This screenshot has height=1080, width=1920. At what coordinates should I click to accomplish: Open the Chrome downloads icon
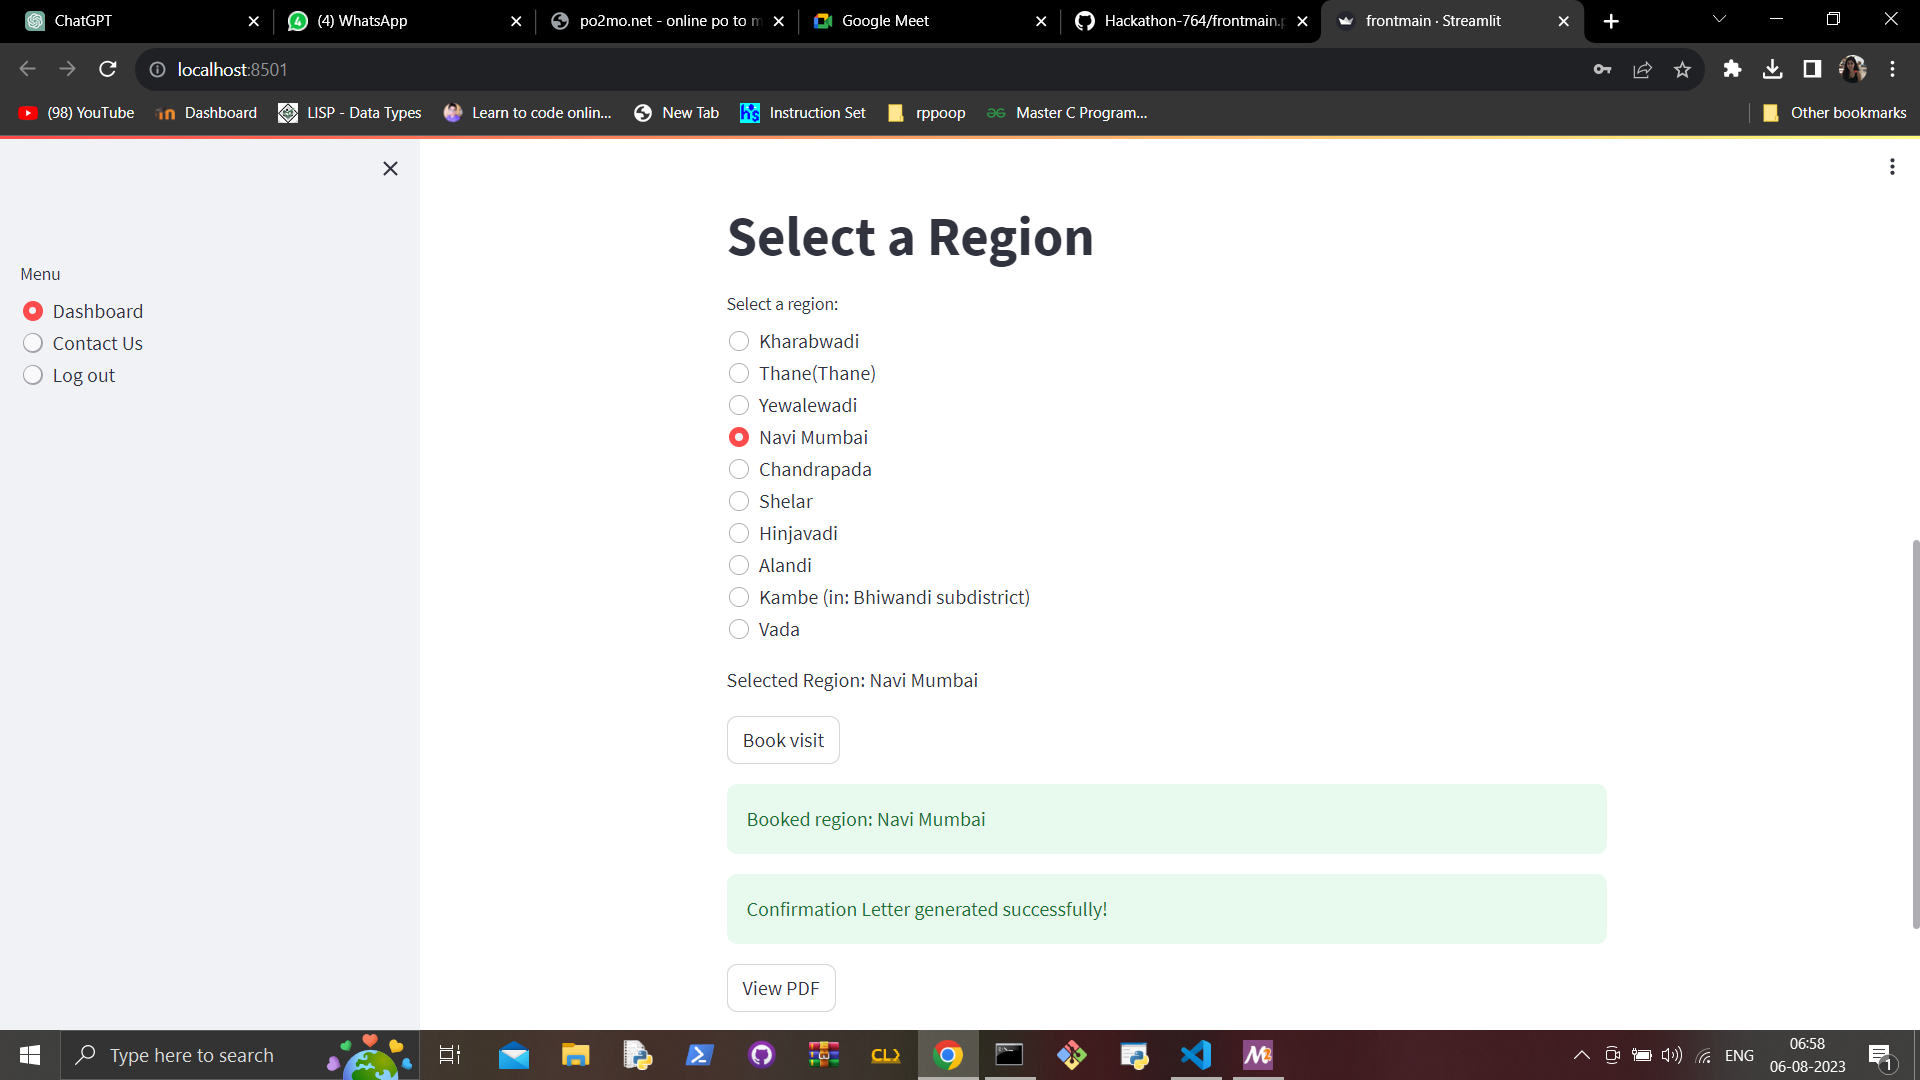[x=1772, y=69]
